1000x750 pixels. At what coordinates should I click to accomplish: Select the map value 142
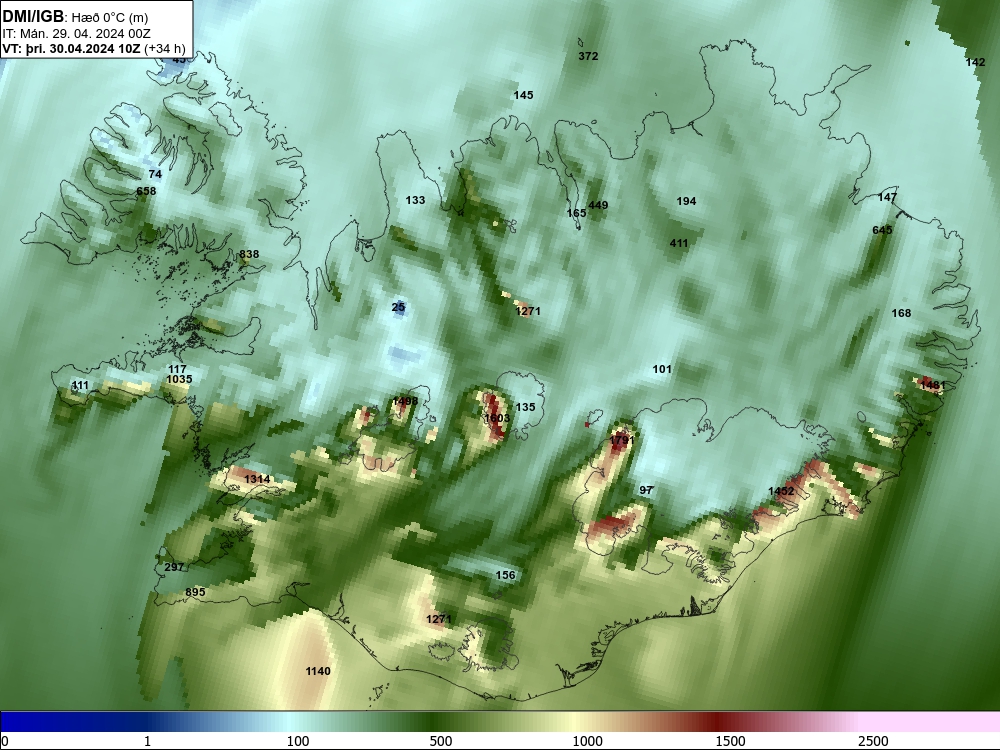tap(975, 62)
